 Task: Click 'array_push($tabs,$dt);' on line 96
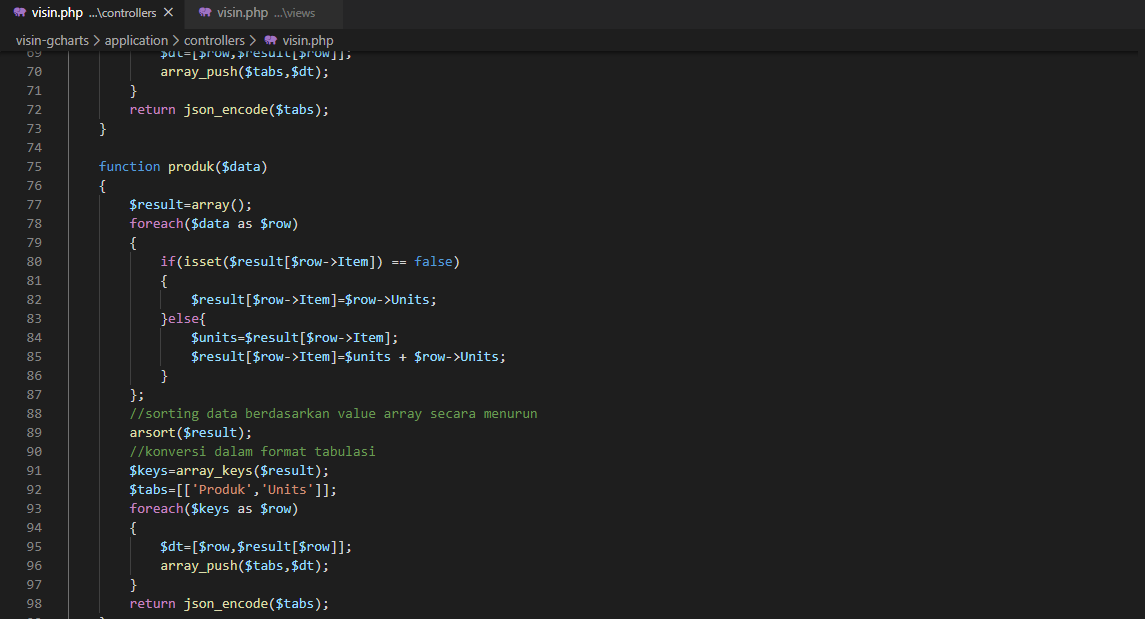[x=245, y=565]
